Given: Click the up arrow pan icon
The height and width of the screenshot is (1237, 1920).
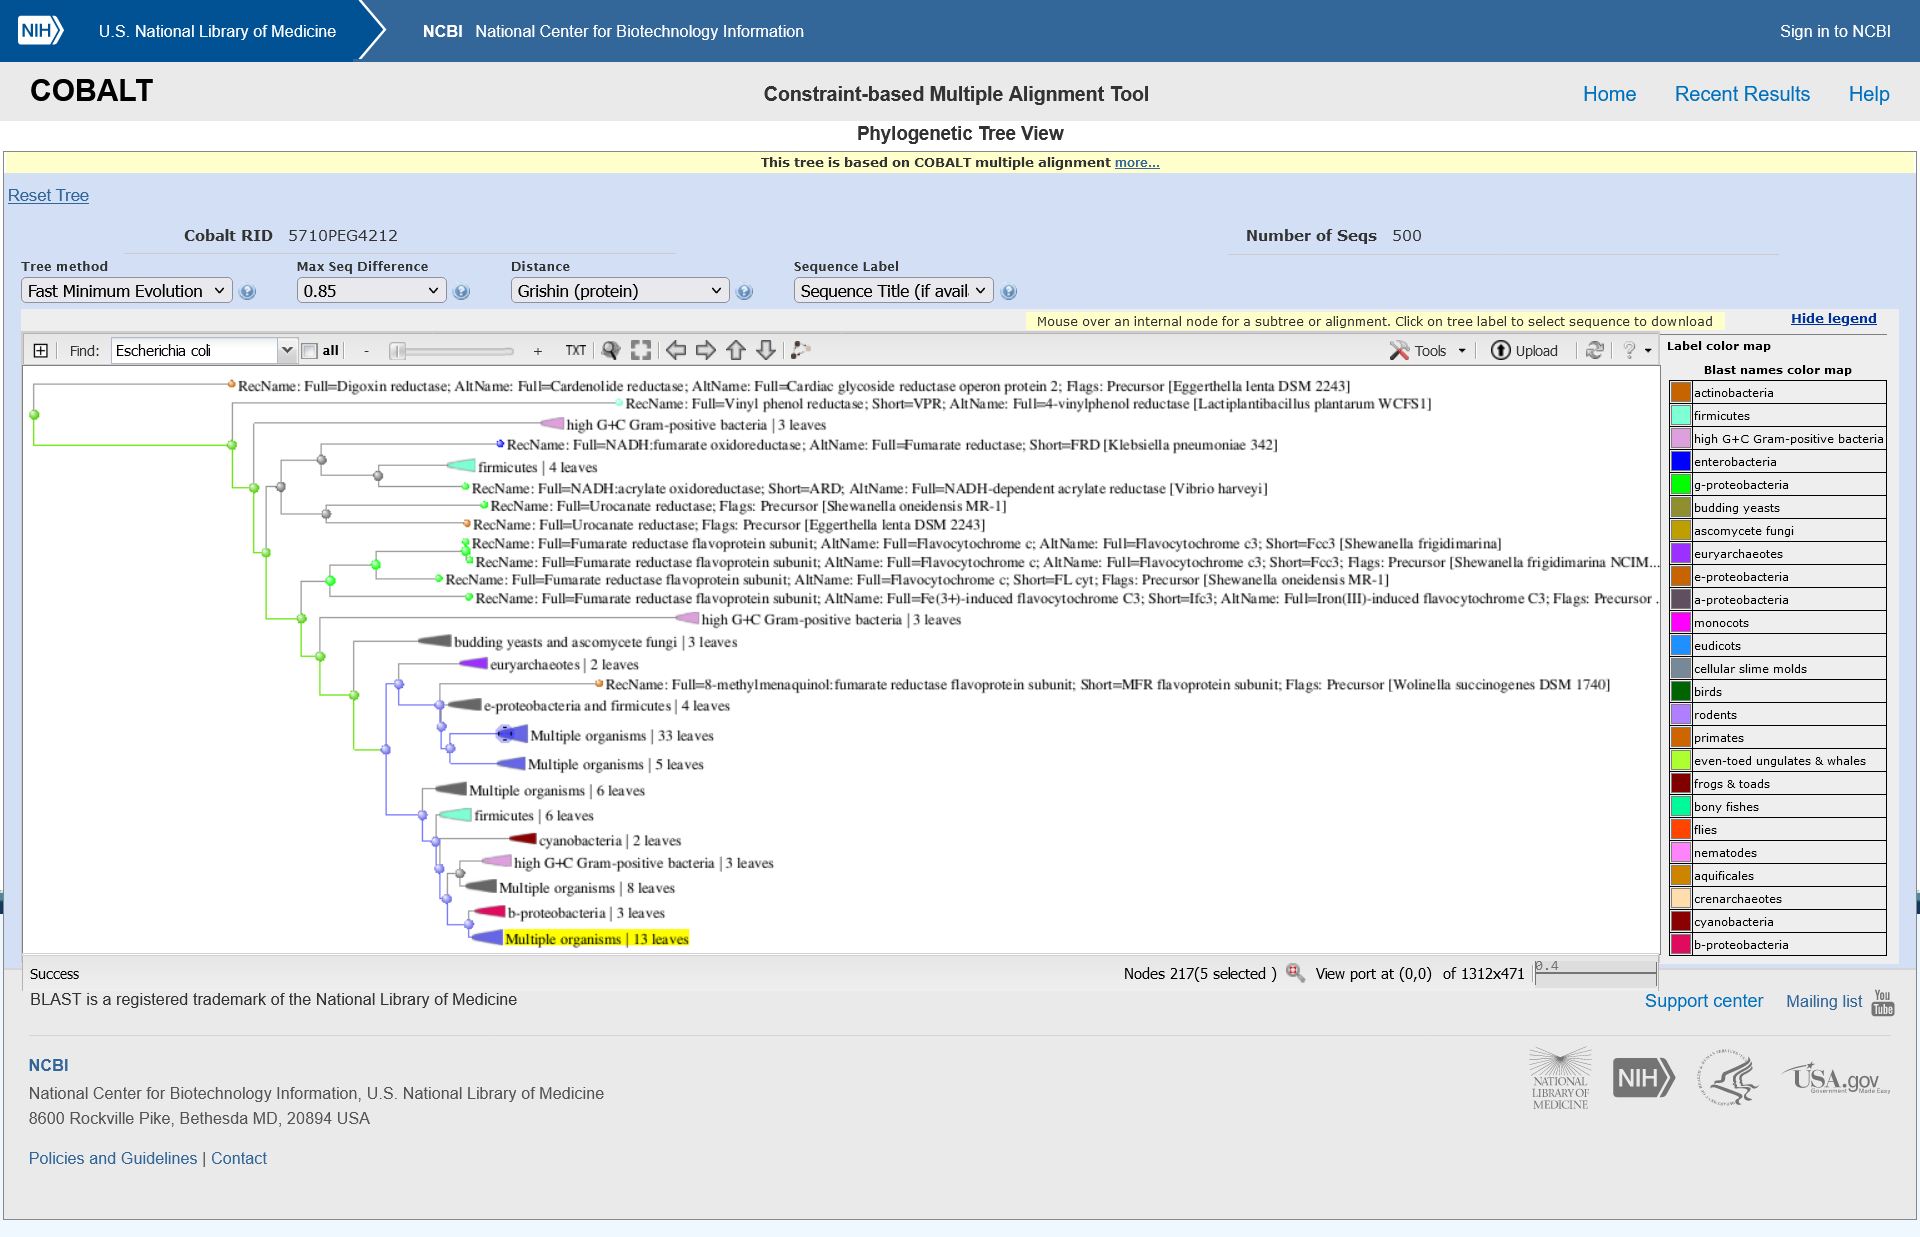Looking at the screenshot, I should pyautogui.click(x=736, y=350).
